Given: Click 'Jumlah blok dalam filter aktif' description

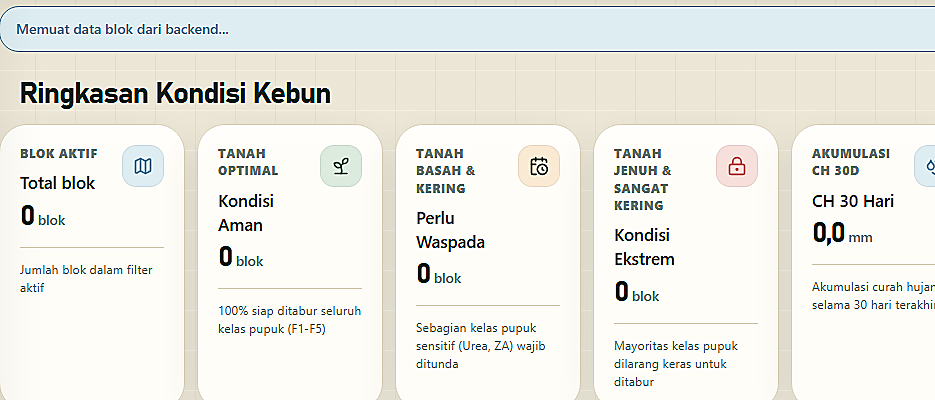Looking at the screenshot, I should click(x=86, y=279).
